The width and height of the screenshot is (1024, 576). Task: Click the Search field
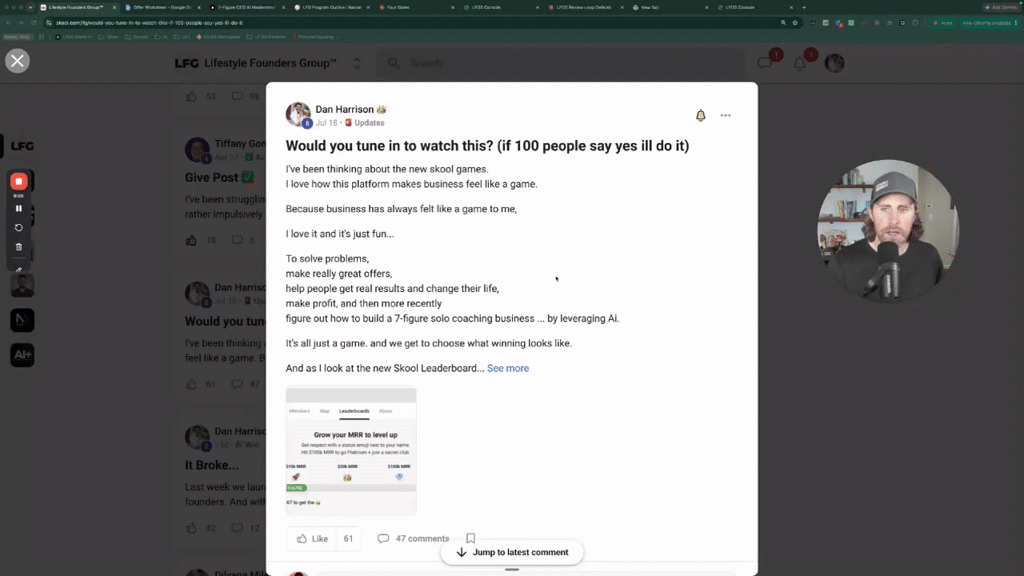click(562, 63)
